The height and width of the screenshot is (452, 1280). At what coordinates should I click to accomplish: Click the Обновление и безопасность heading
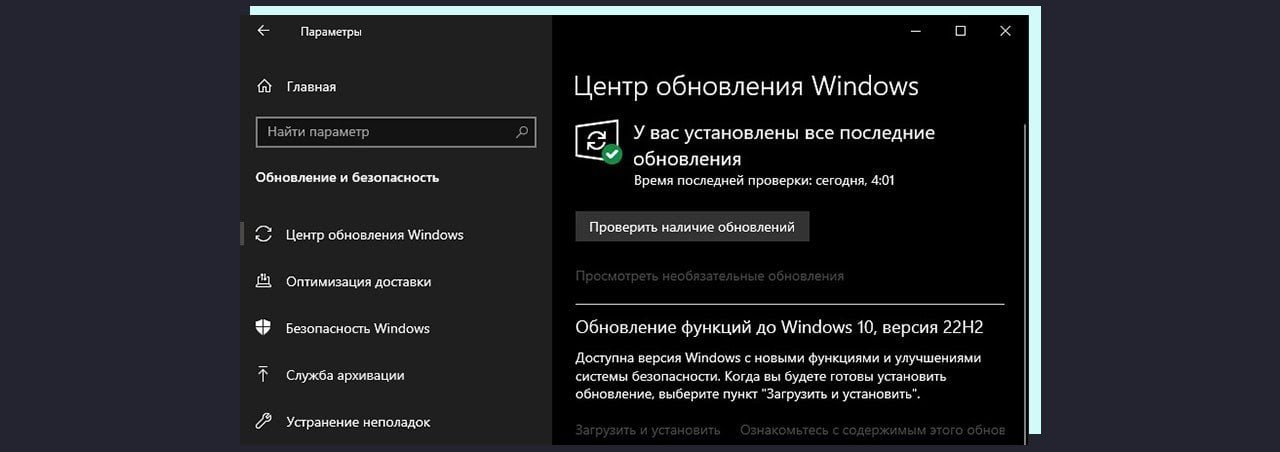(347, 177)
